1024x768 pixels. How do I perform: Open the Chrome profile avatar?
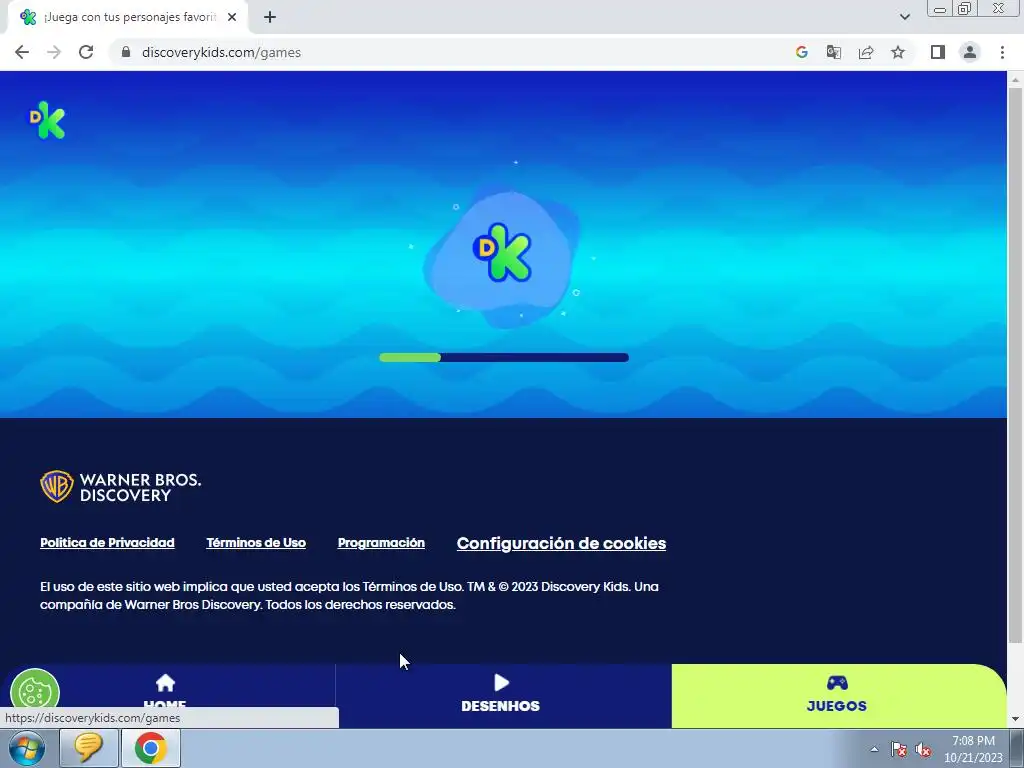970,52
